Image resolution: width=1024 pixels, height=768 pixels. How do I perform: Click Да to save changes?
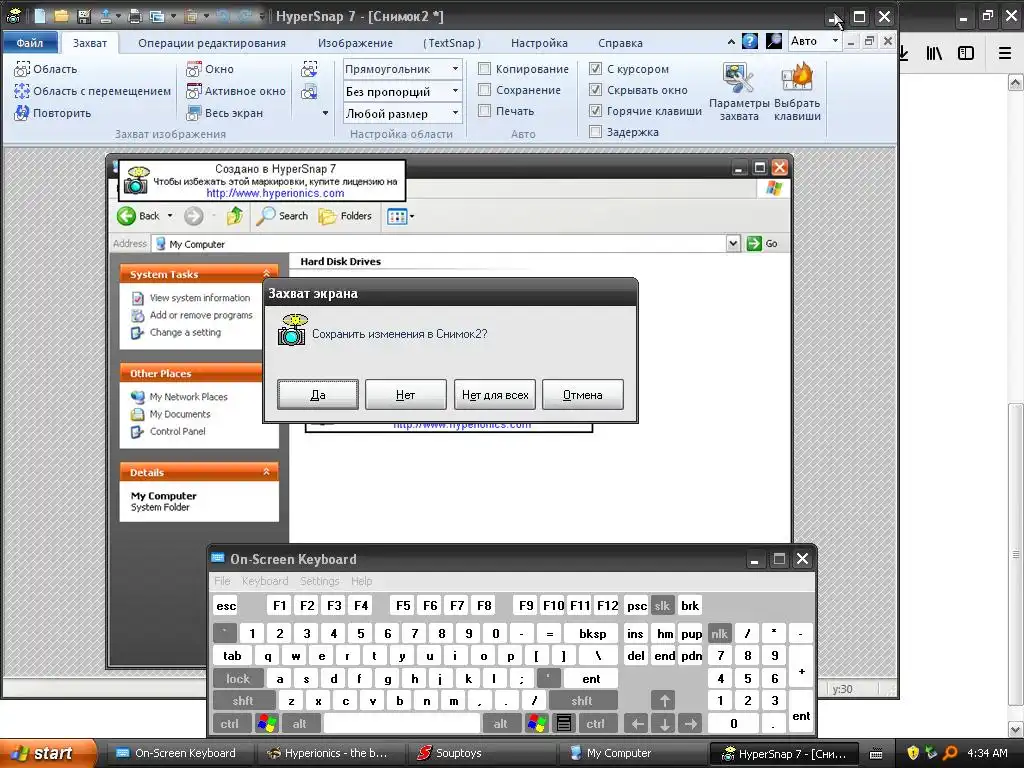pyautogui.click(x=318, y=394)
